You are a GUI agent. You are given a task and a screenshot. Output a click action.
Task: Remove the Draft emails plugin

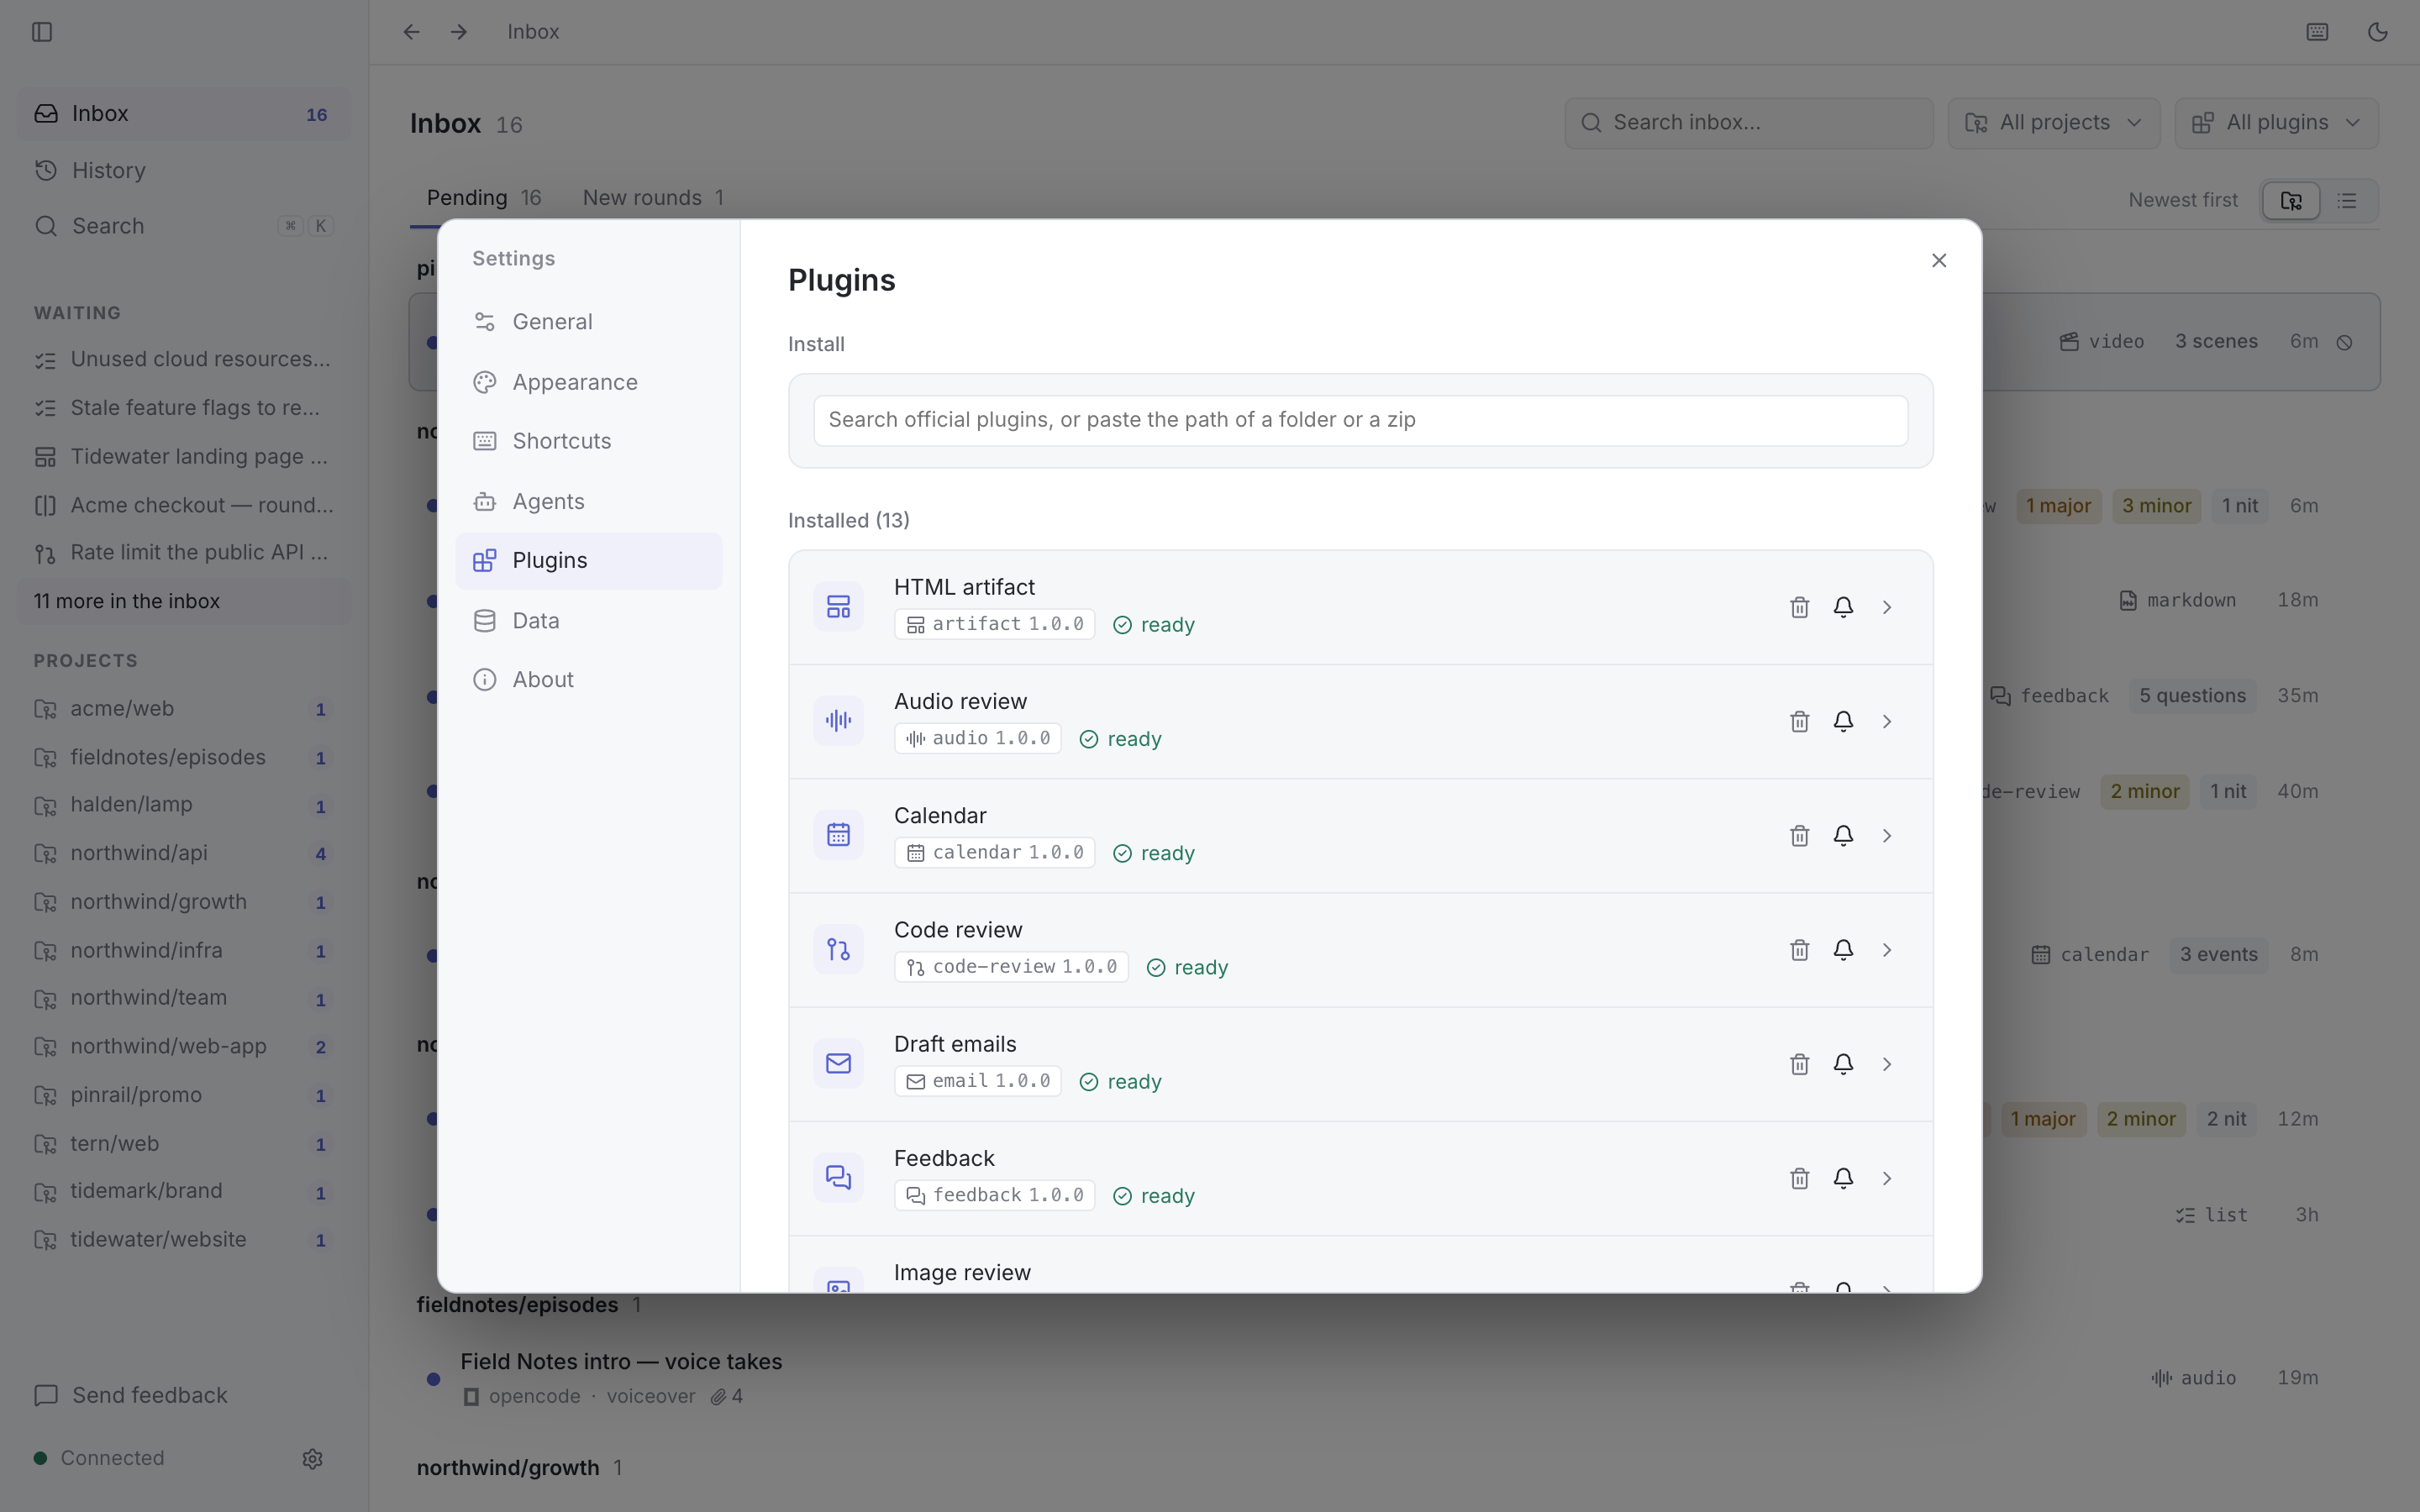[1799, 1064]
